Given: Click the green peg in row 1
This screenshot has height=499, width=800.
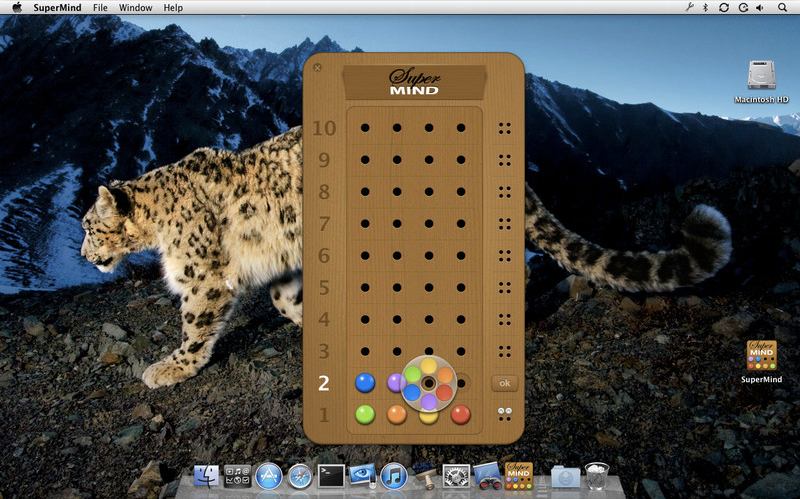Looking at the screenshot, I should pyautogui.click(x=365, y=415).
